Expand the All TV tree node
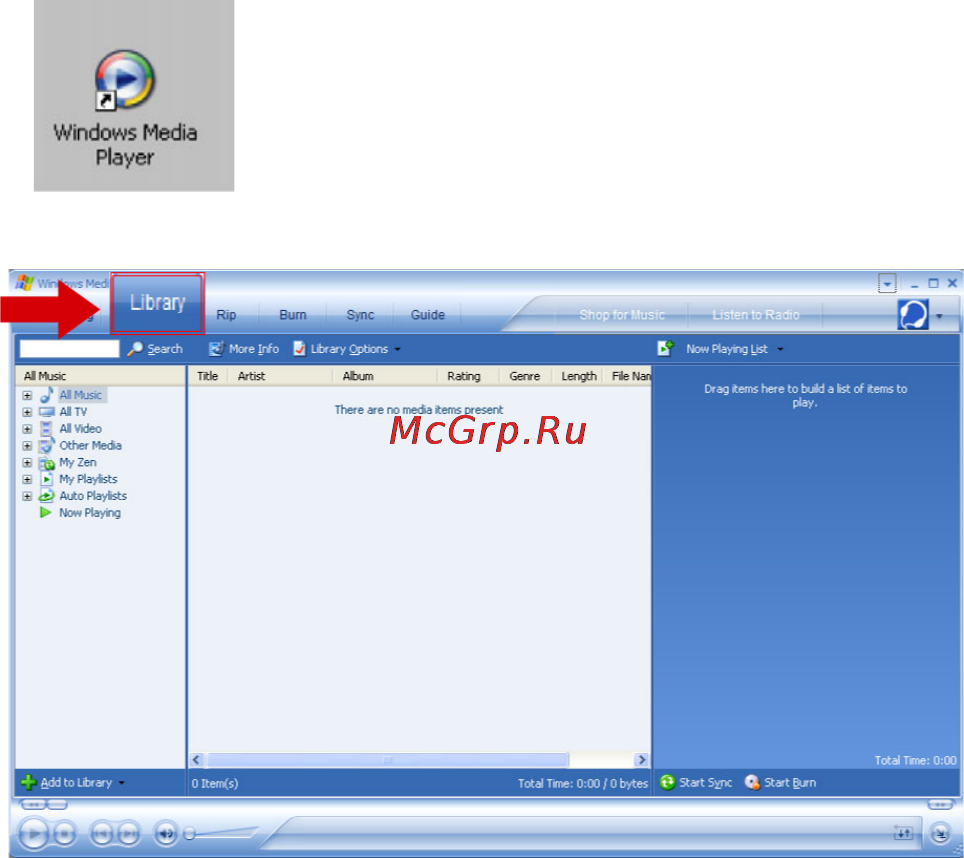The height and width of the screenshot is (858, 964). 27,412
